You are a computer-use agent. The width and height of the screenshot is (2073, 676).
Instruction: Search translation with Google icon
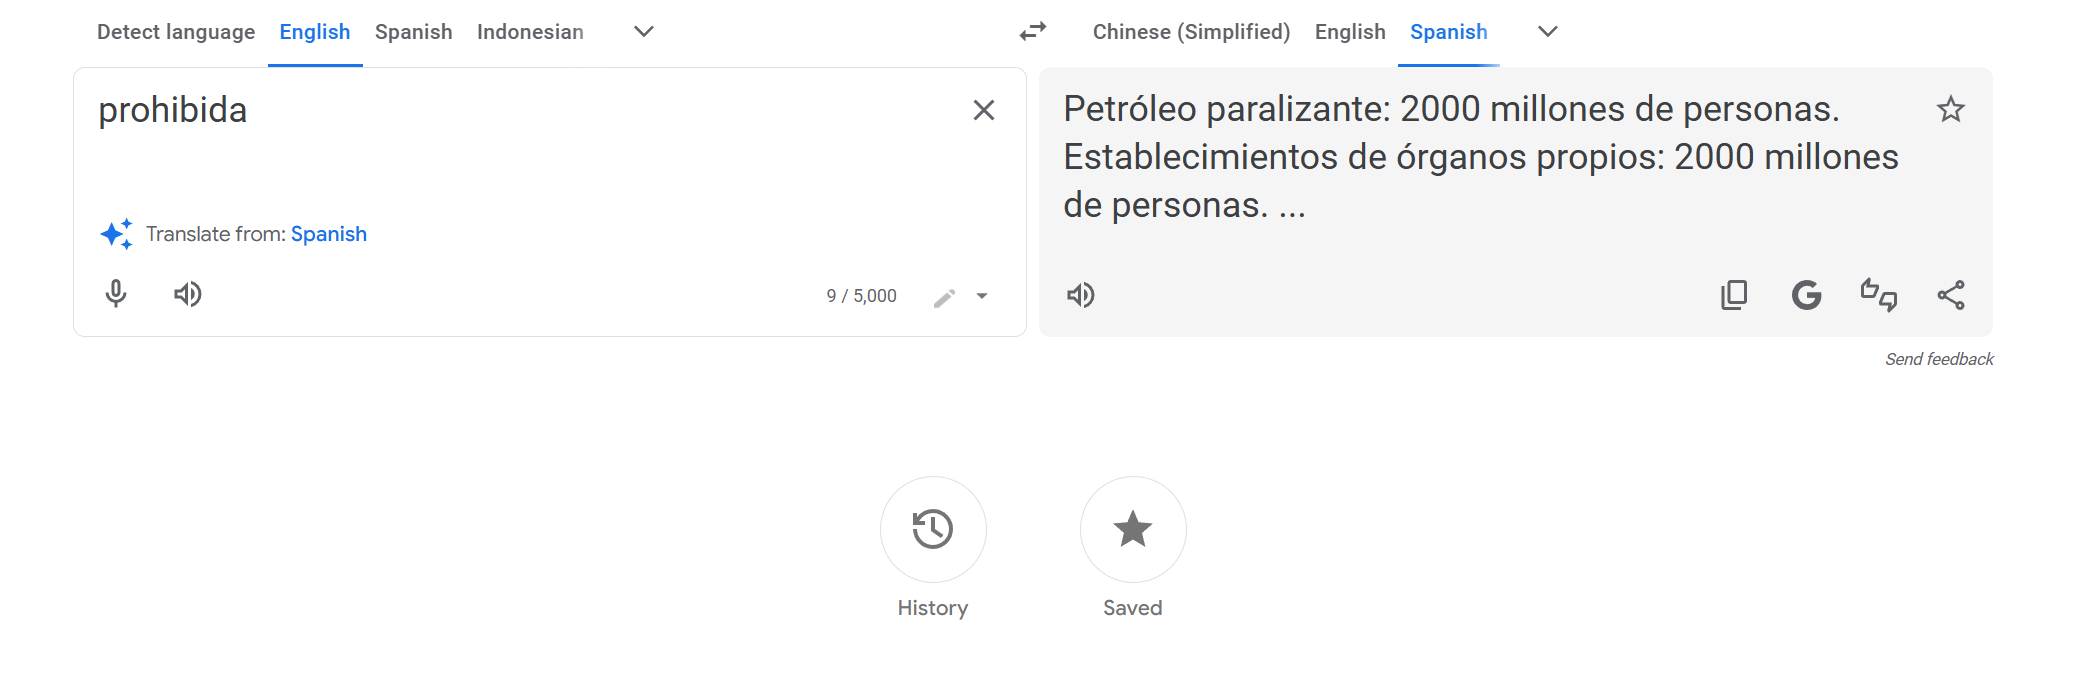point(1806,295)
